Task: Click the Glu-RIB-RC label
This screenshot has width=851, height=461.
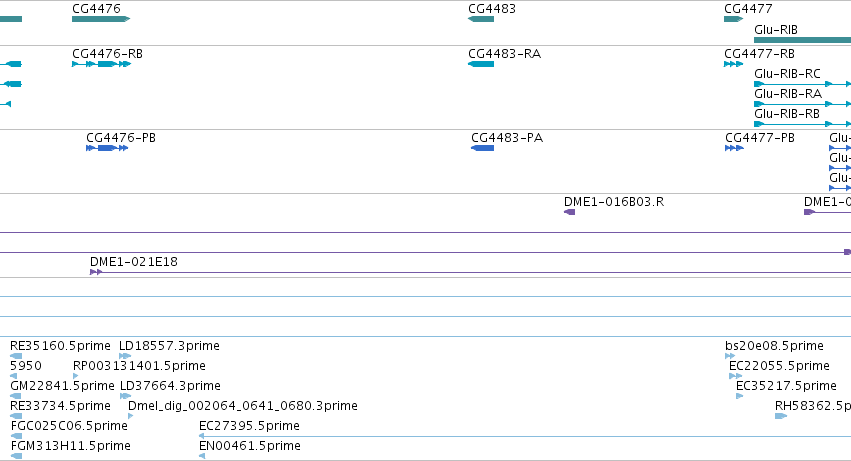Action: 788,74
